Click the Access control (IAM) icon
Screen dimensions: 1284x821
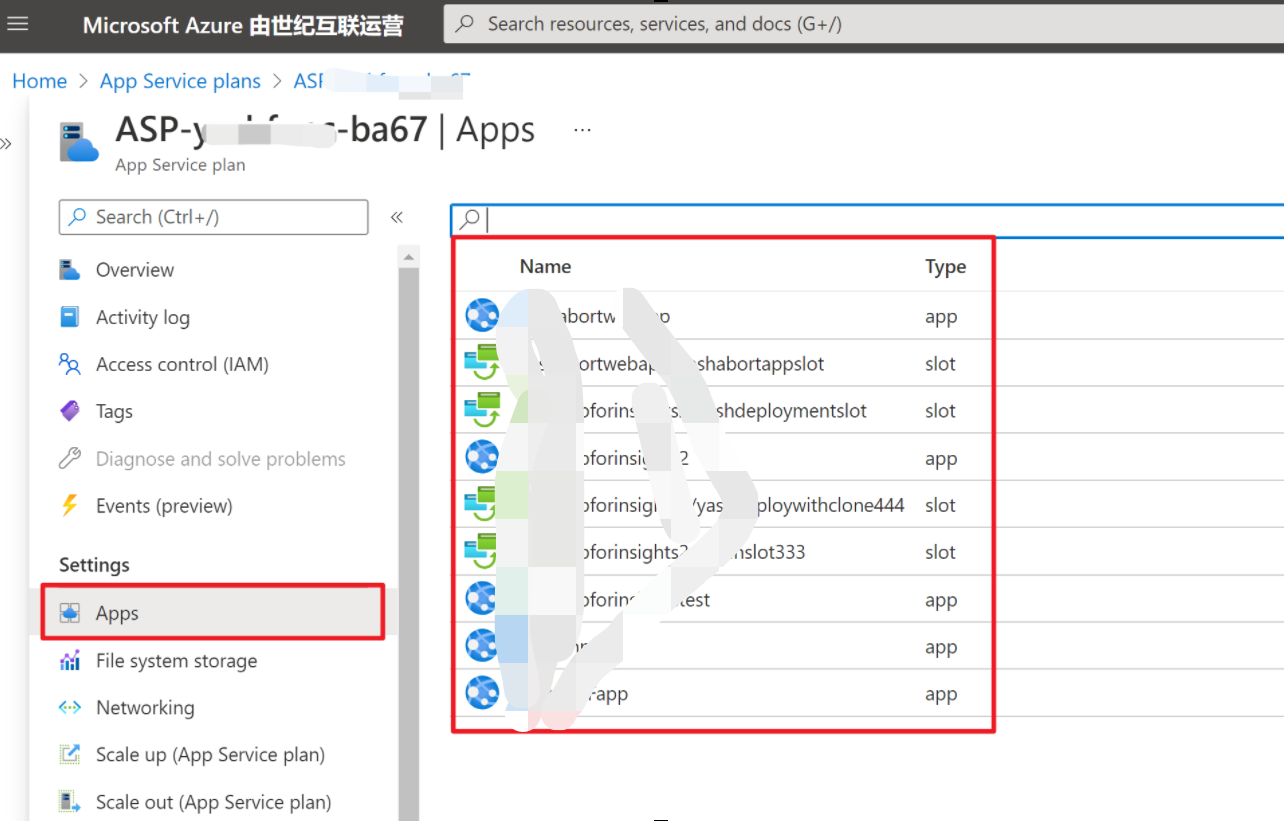coord(69,364)
